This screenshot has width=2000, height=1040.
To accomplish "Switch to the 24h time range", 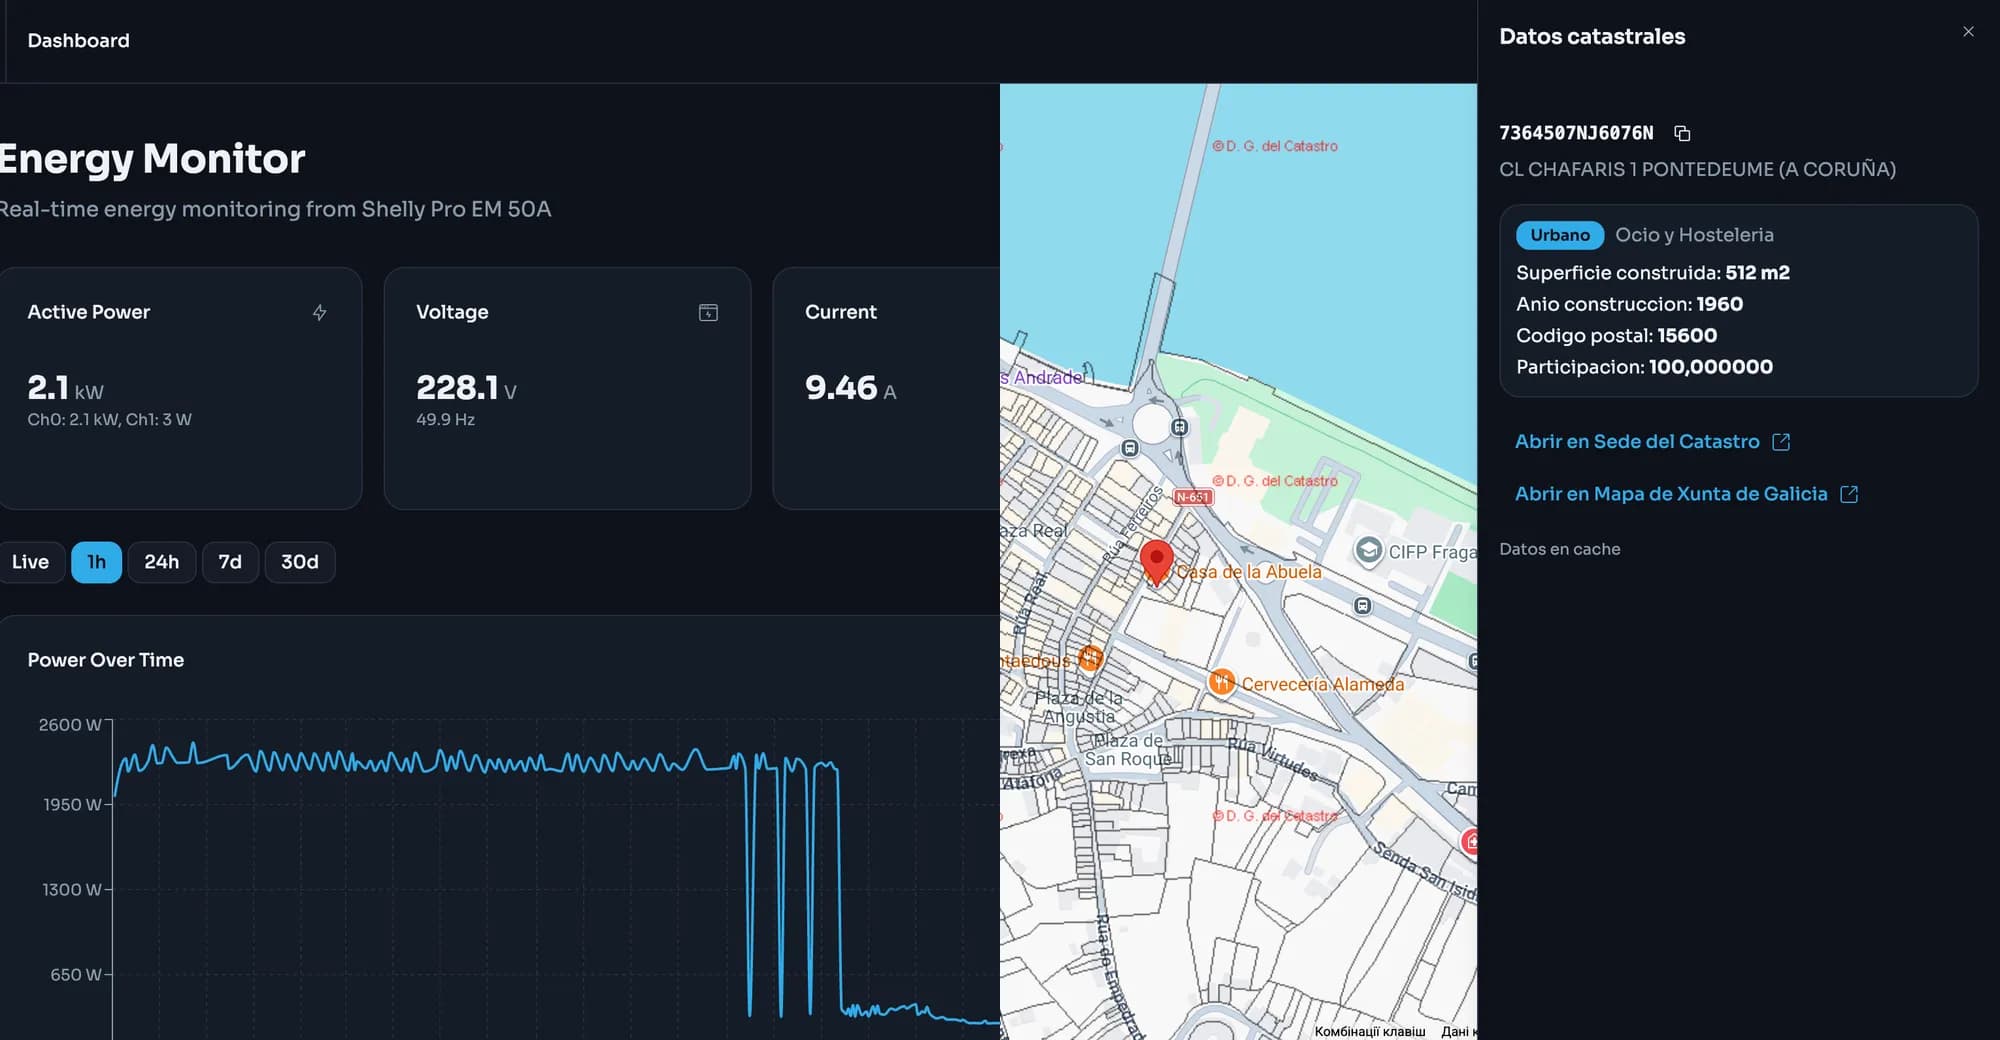I will coord(162,562).
